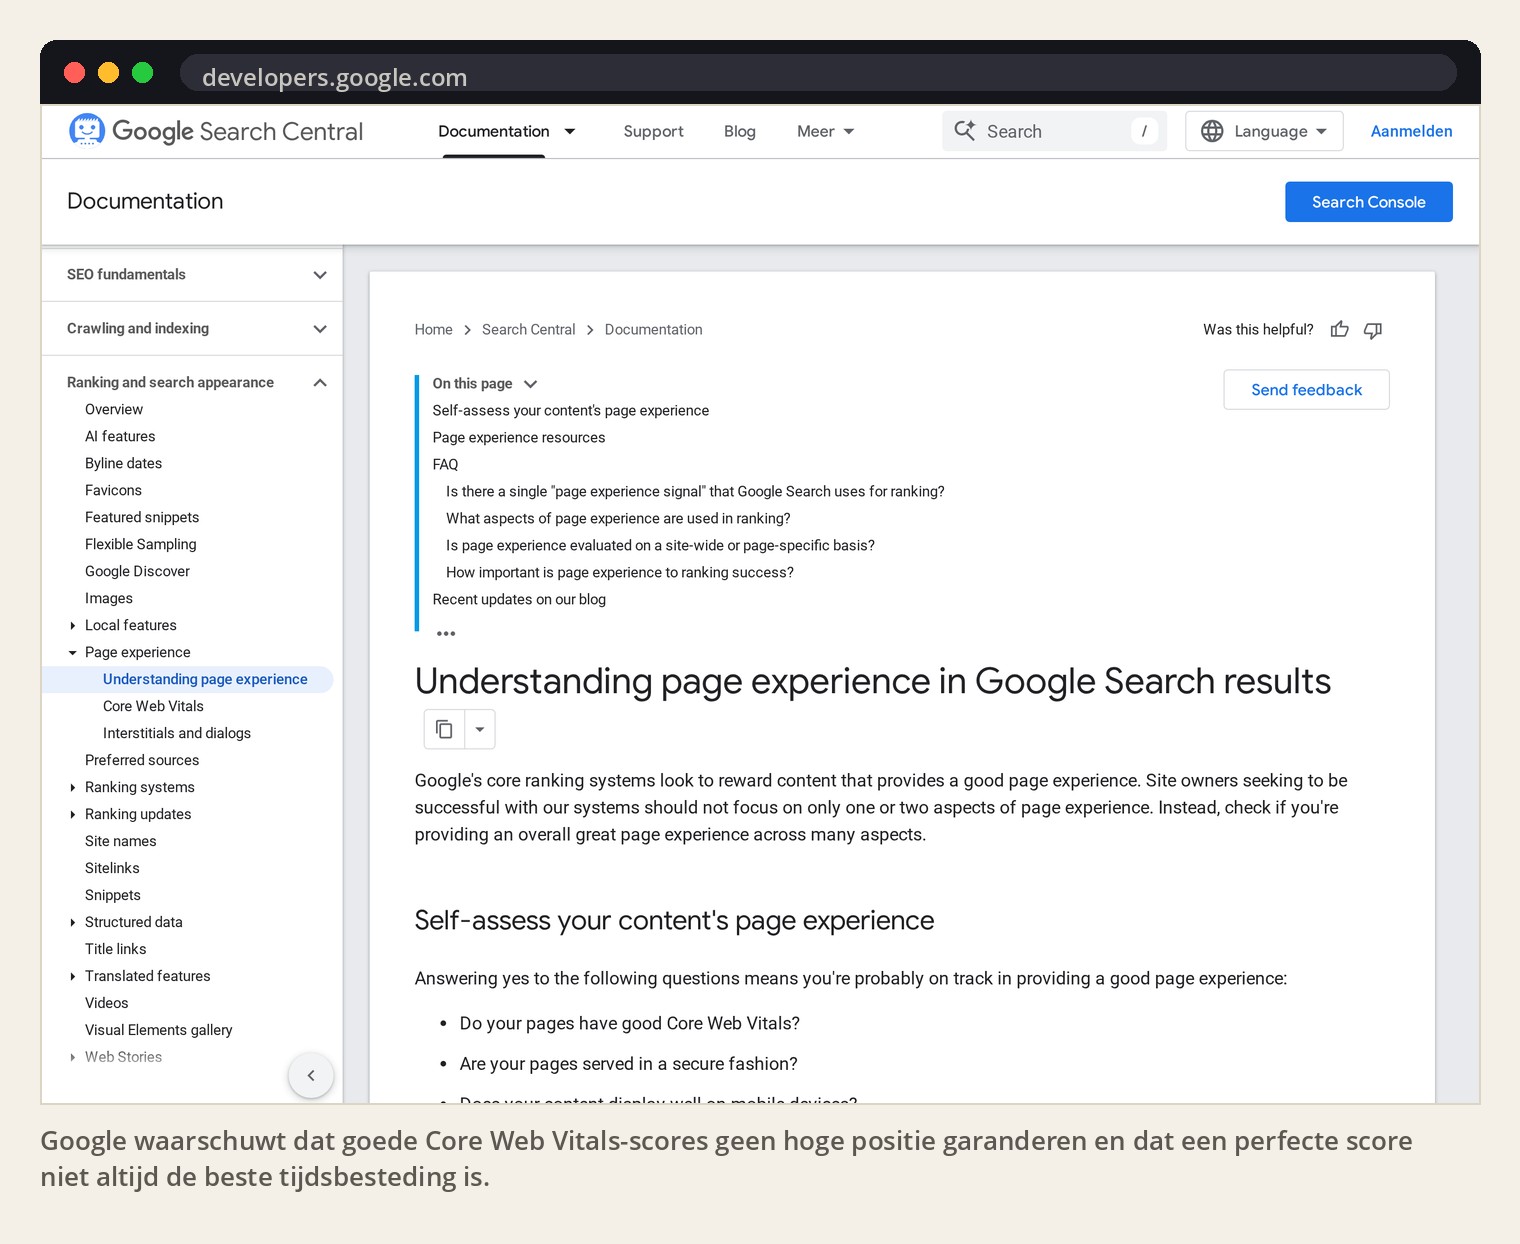Viewport: 1520px width, 1244px height.
Task: Expand the Ranking systems tree item
Action: 73,787
